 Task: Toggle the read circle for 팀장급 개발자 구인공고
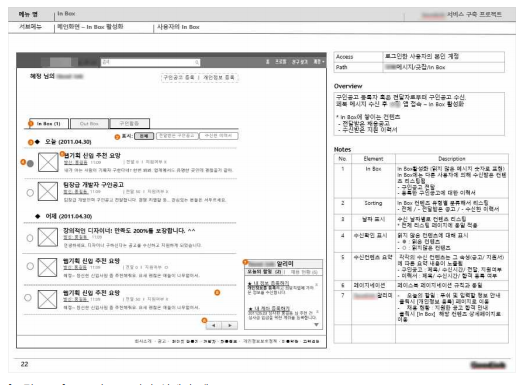[30, 193]
